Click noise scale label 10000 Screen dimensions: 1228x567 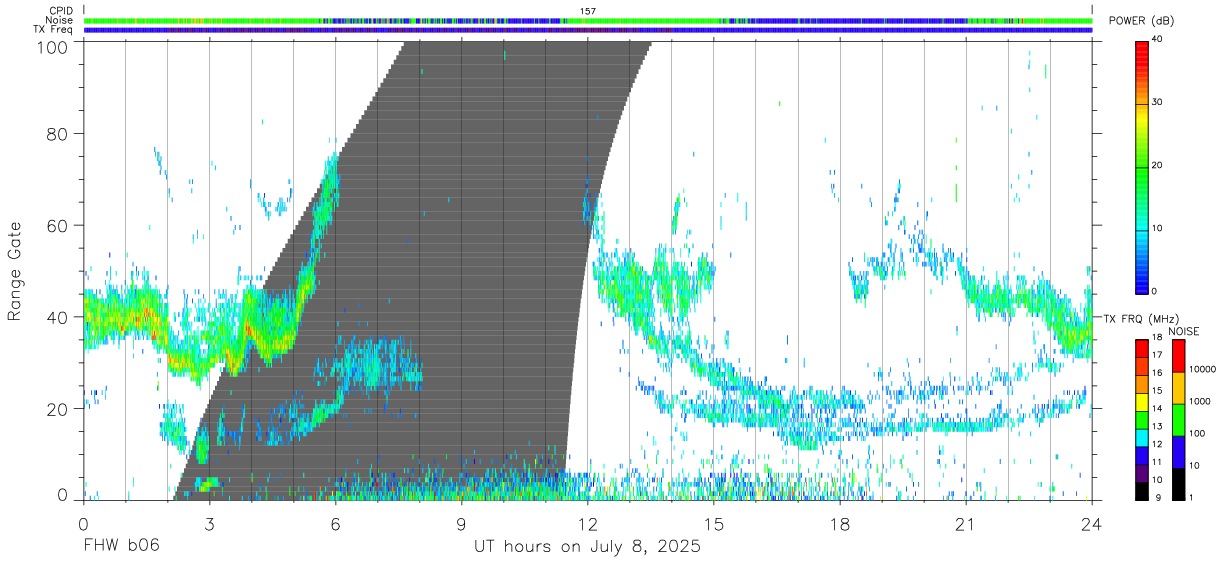tap(1204, 369)
